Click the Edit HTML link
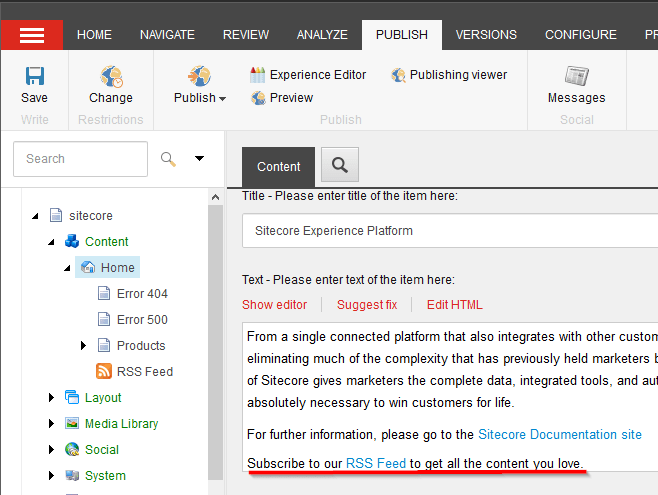Viewport: 658px width, 495px height. 454,305
